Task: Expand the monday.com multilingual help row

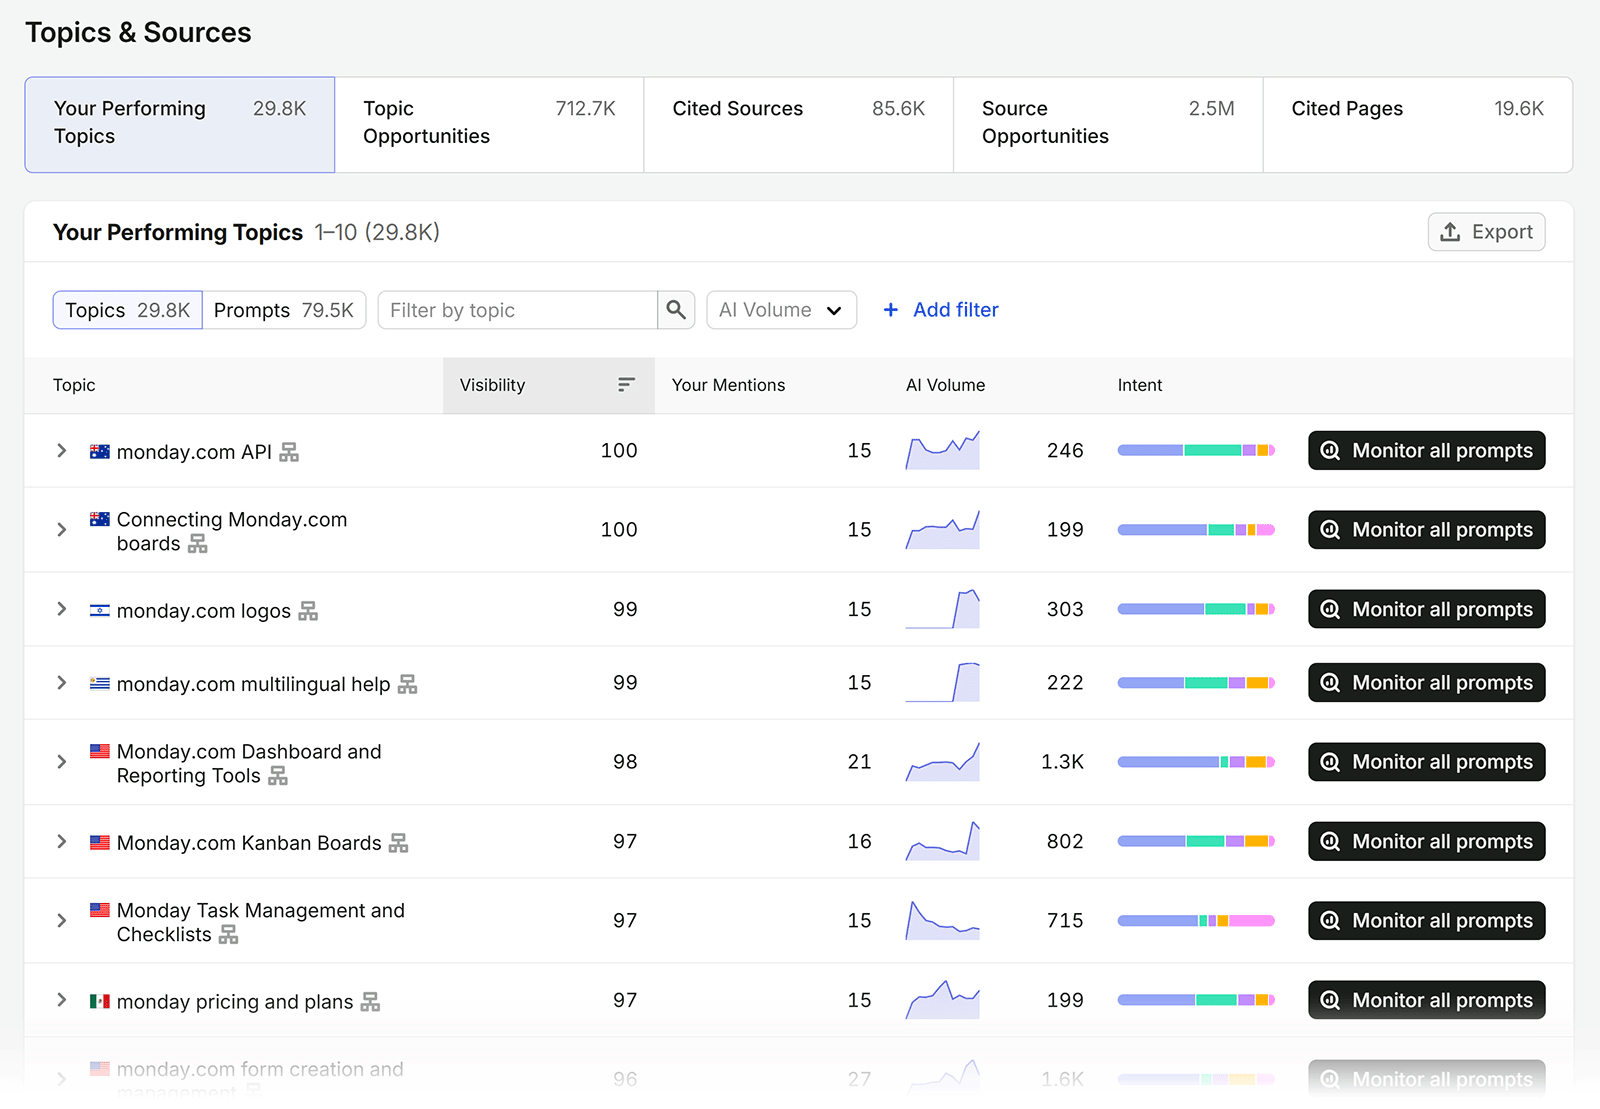Action: pyautogui.click(x=62, y=683)
